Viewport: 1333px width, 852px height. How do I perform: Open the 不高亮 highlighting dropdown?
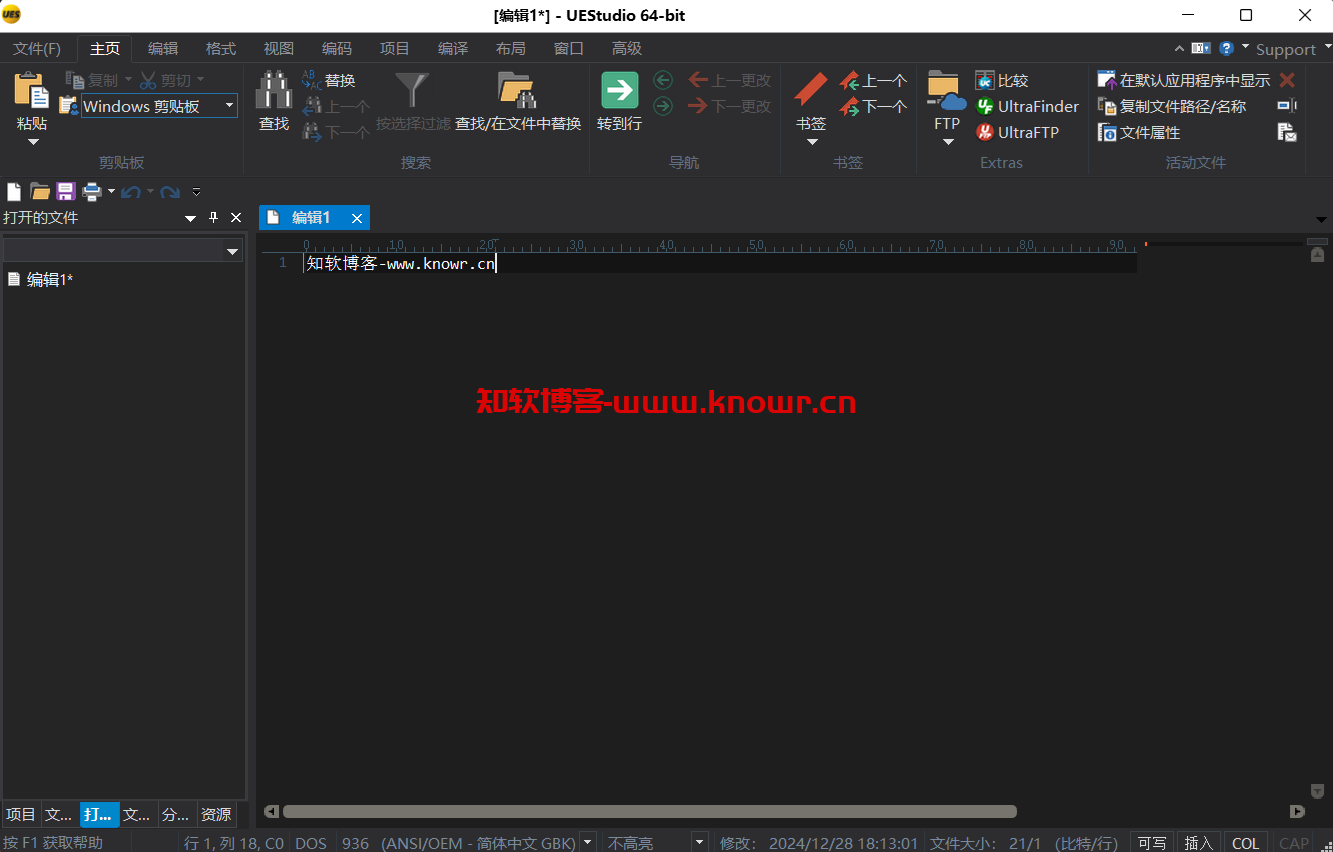pos(700,843)
